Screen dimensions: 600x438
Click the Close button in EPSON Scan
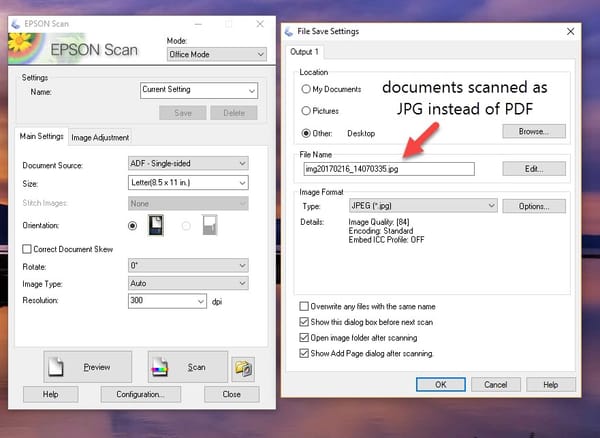click(x=232, y=394)
